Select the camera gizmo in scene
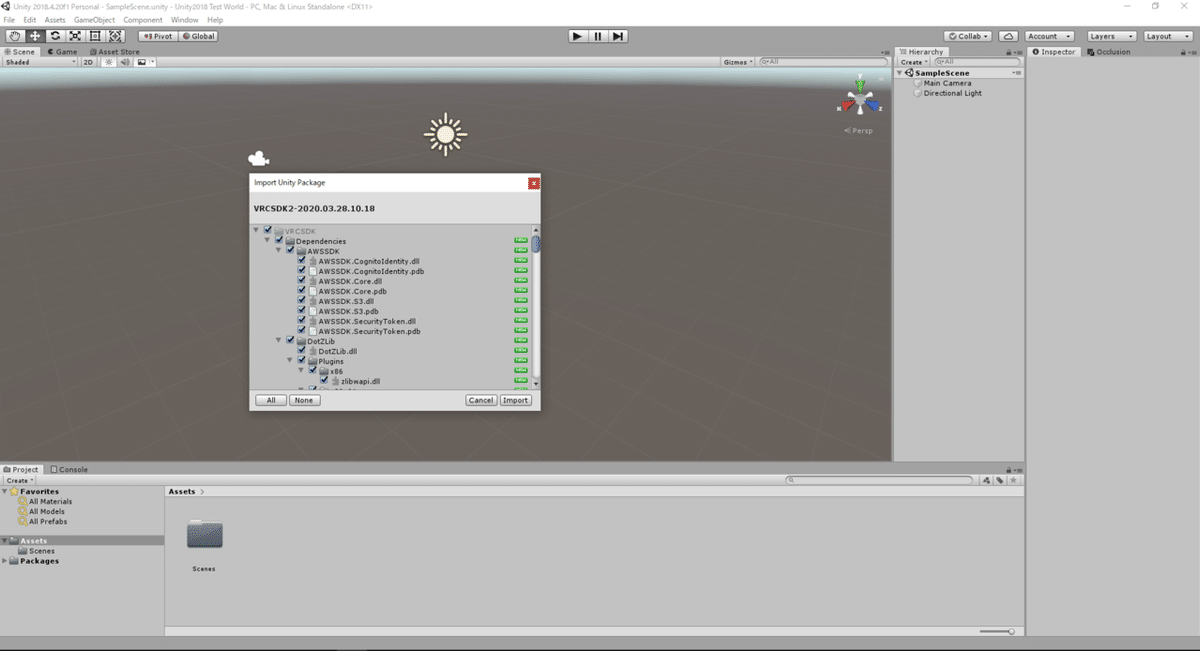1200x651 pixels. click(x=258, y=158)
